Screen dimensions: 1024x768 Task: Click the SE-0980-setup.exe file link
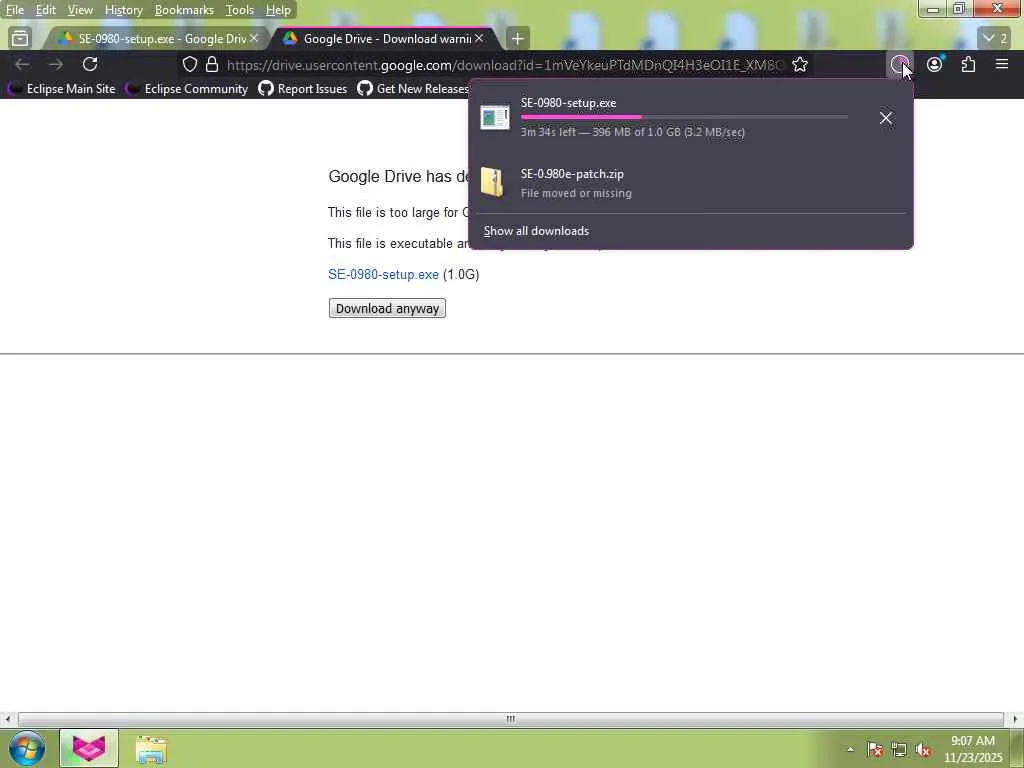pos(383,274)
